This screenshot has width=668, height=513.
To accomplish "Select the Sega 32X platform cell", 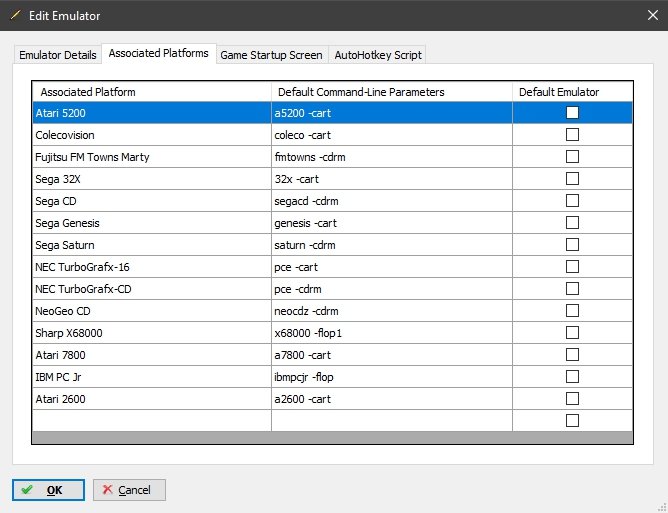I will 152,179.
